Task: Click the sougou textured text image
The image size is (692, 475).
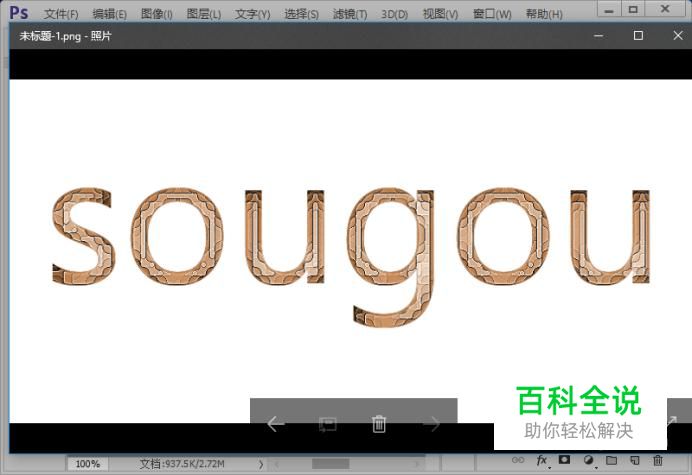Action: point(351,258)
